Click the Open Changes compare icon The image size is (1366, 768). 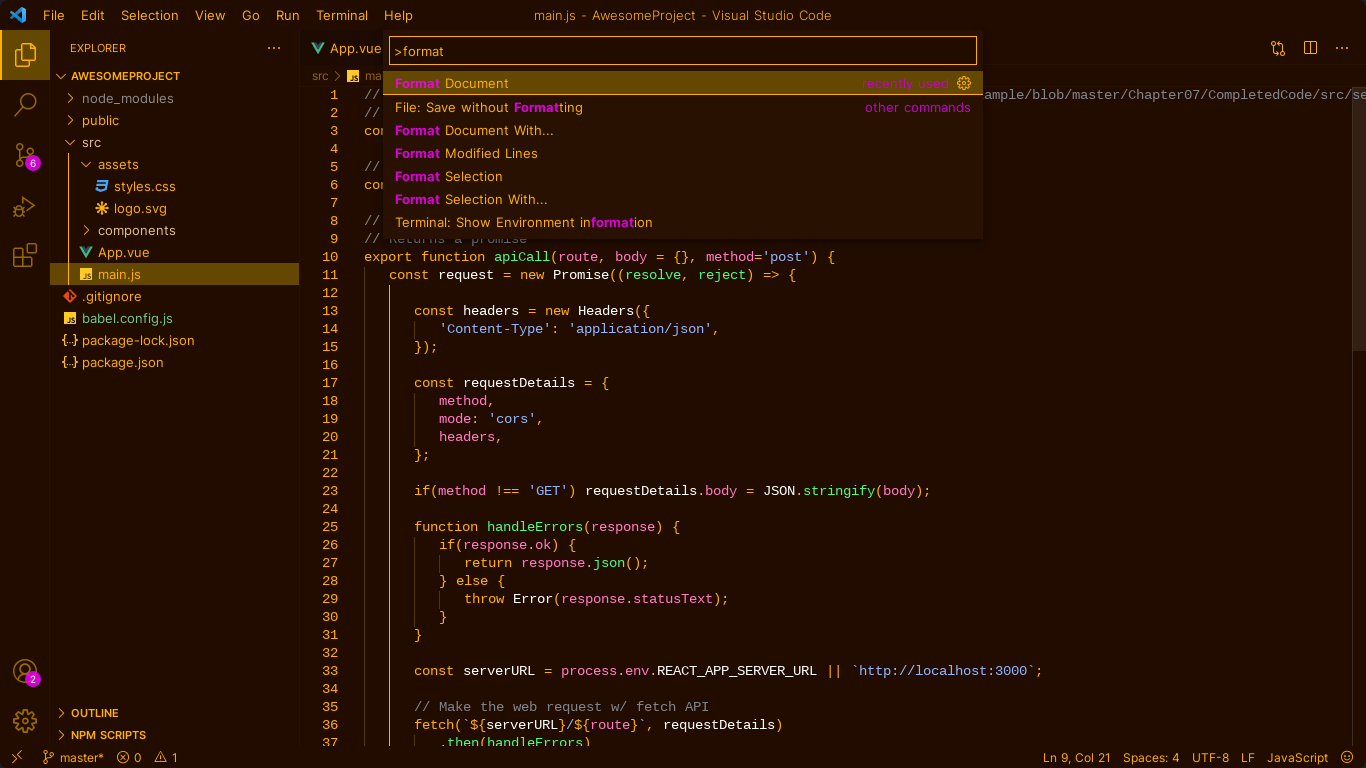(1278, 48)
